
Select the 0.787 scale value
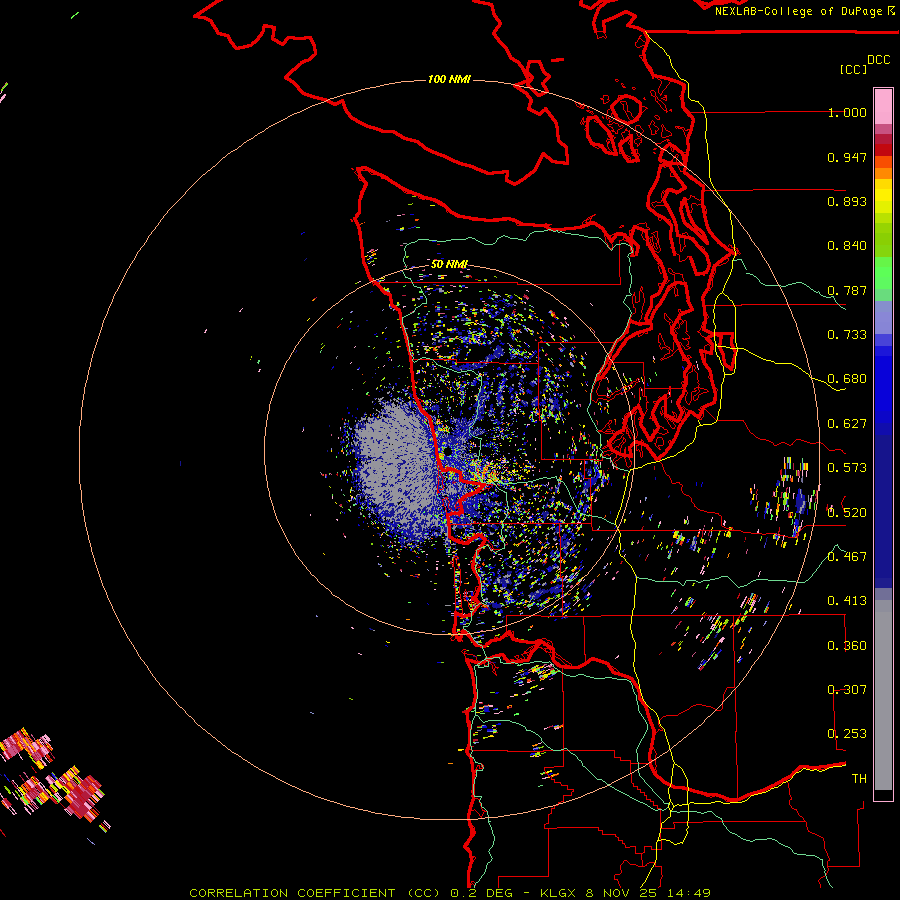tap(847, 290)
